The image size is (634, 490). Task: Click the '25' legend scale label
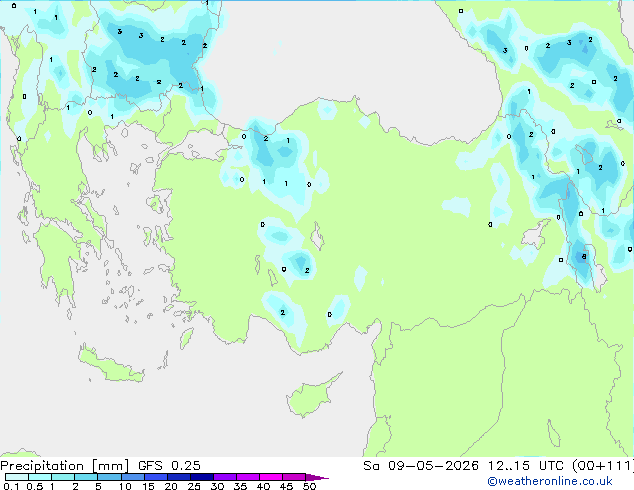point(194,486)
